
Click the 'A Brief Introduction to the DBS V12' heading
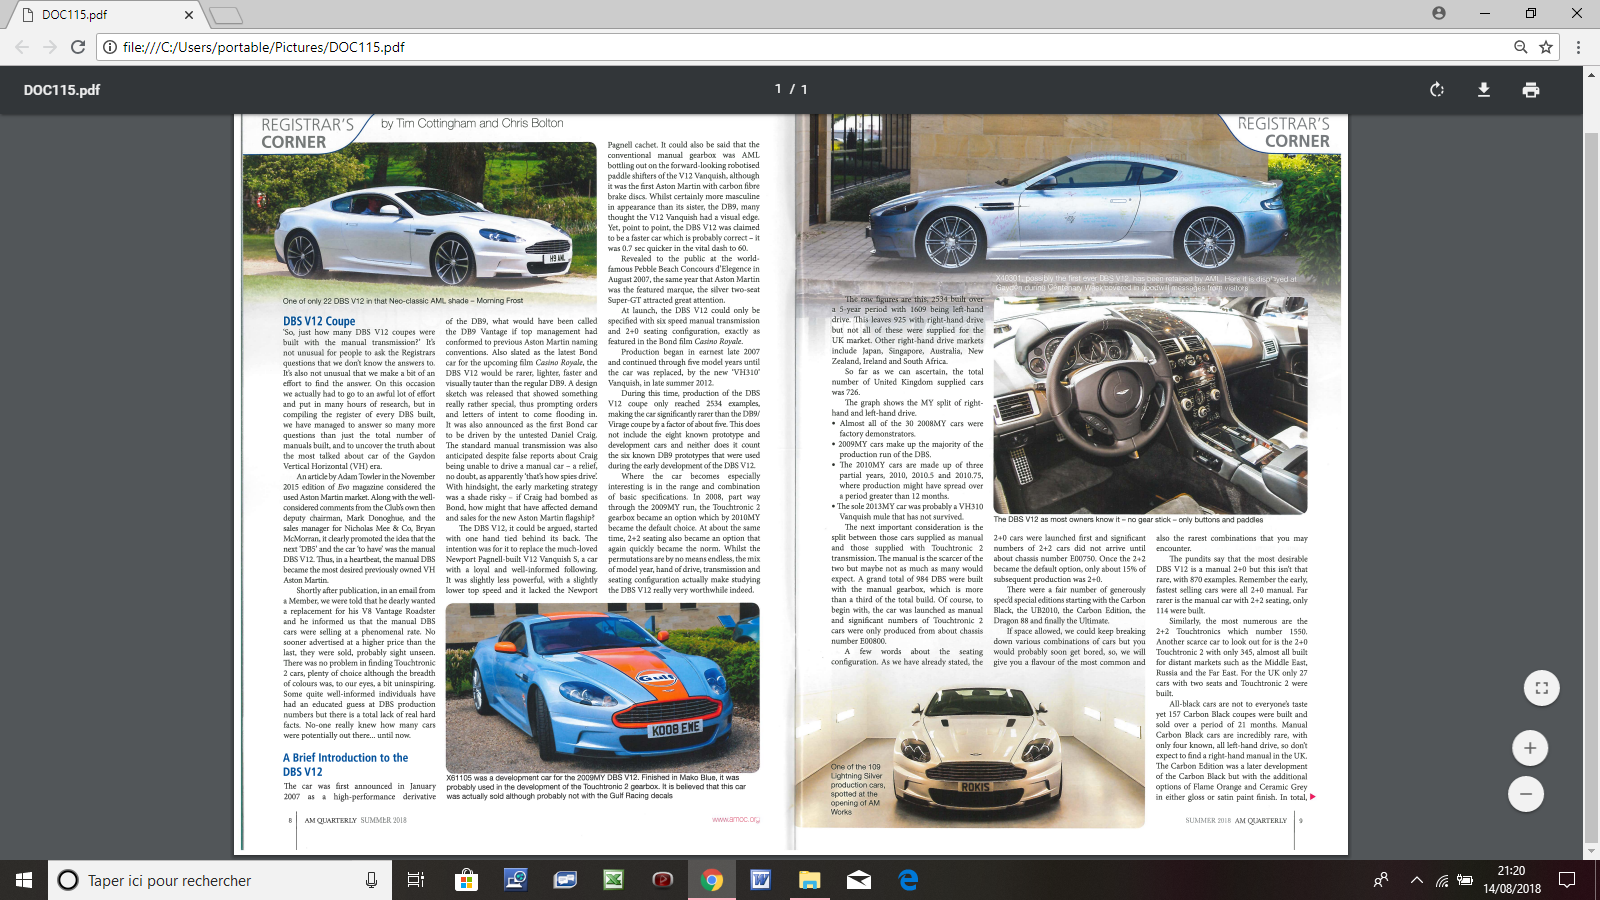click(x=345, y=765)
